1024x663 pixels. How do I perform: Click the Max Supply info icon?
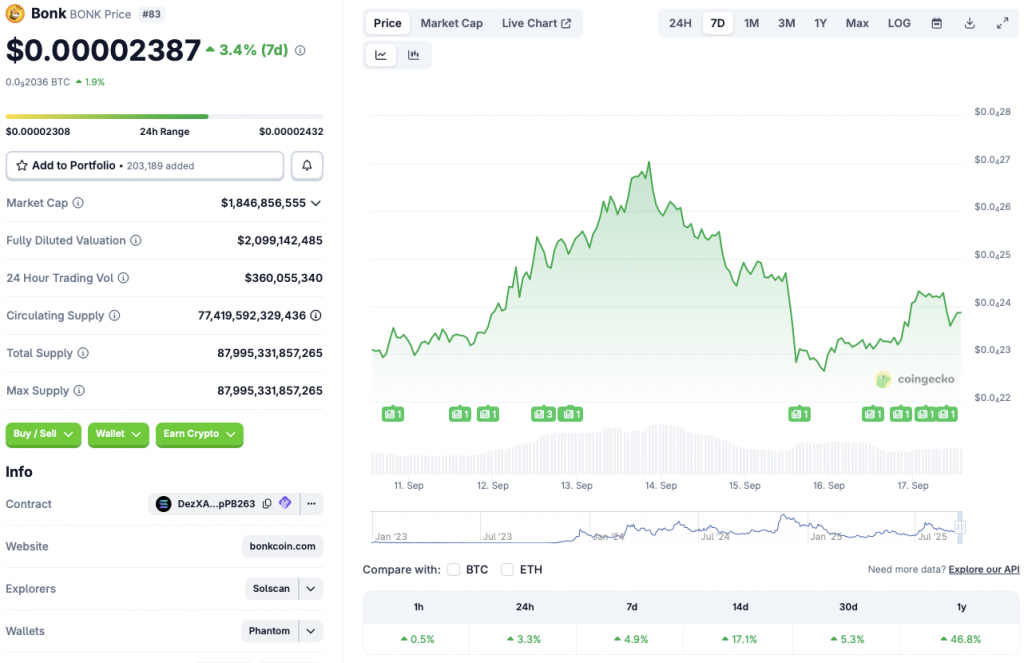click(79, 391)
